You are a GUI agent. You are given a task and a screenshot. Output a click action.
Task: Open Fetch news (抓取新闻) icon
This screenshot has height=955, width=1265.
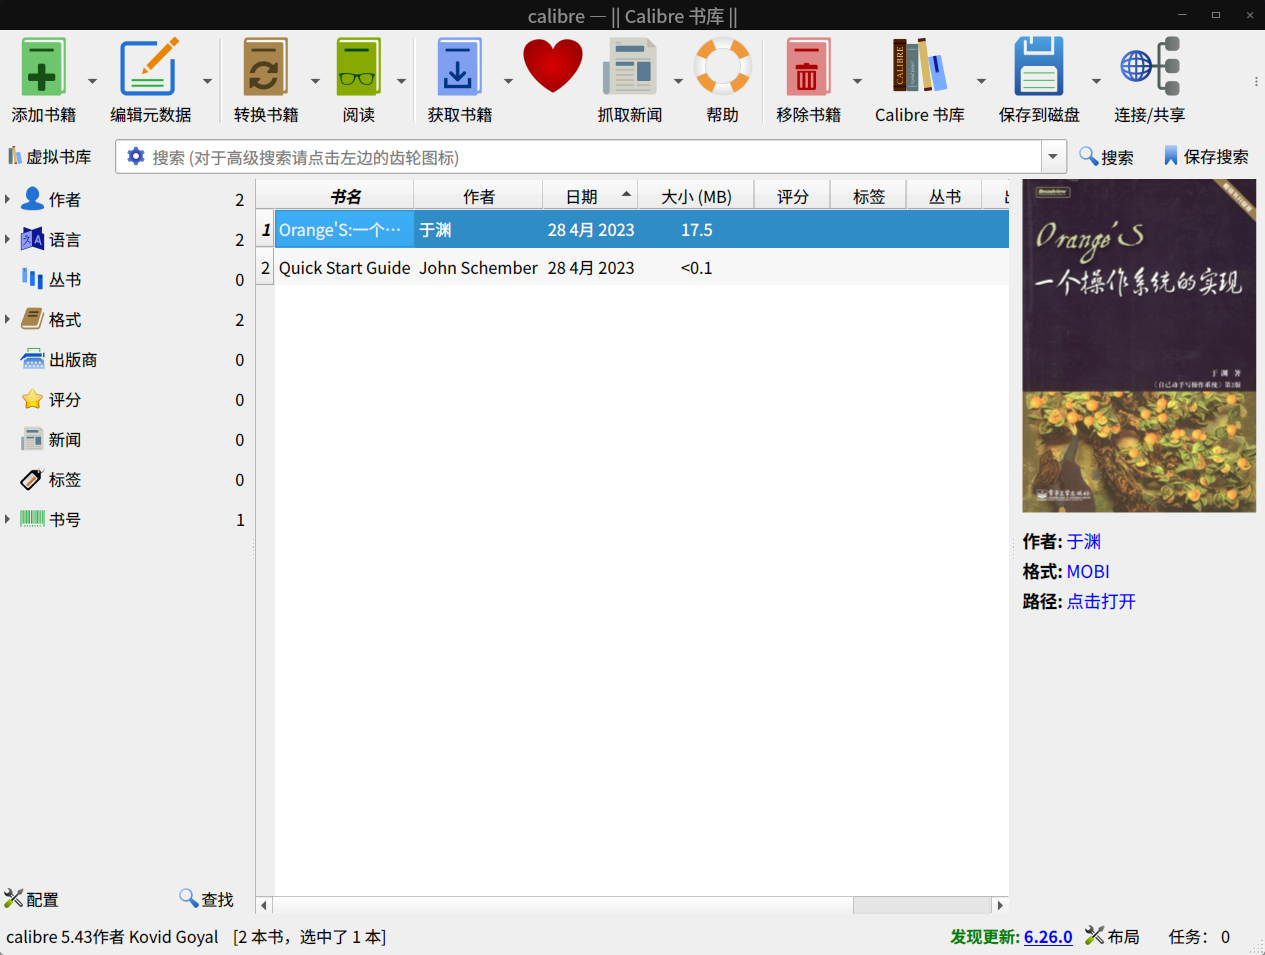click(629, 68)
